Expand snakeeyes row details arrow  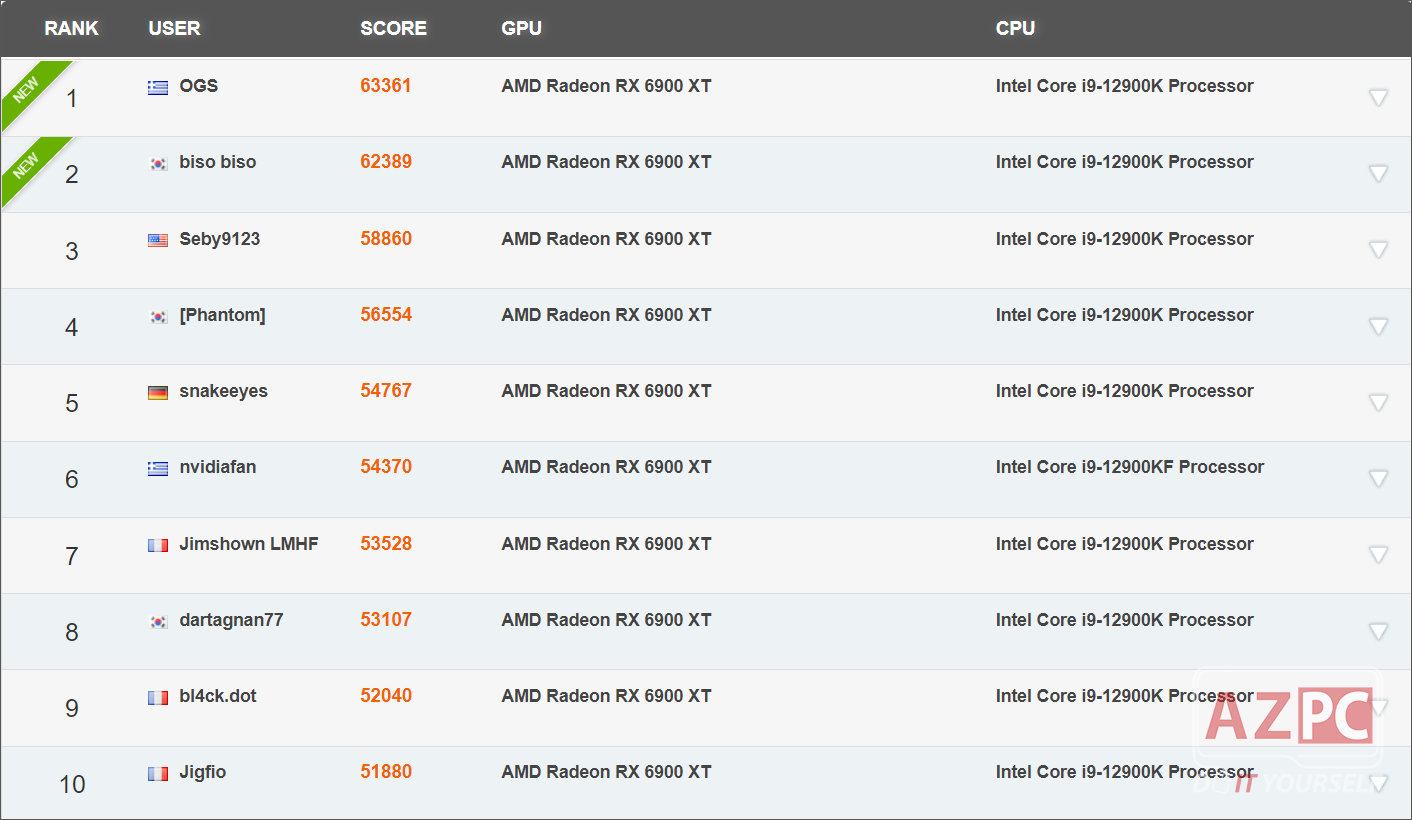(1378, 402)
